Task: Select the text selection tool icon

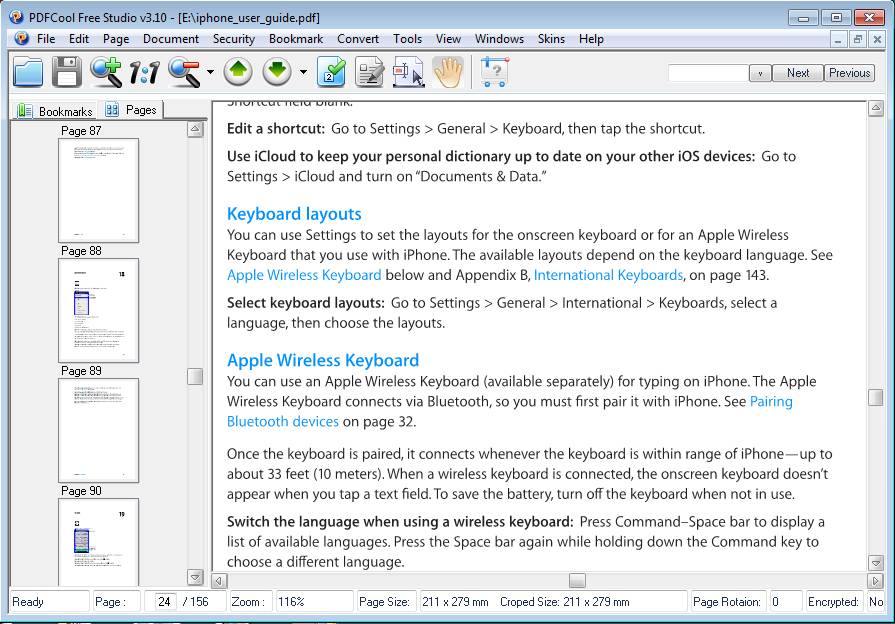Action: tap(408, 72)
